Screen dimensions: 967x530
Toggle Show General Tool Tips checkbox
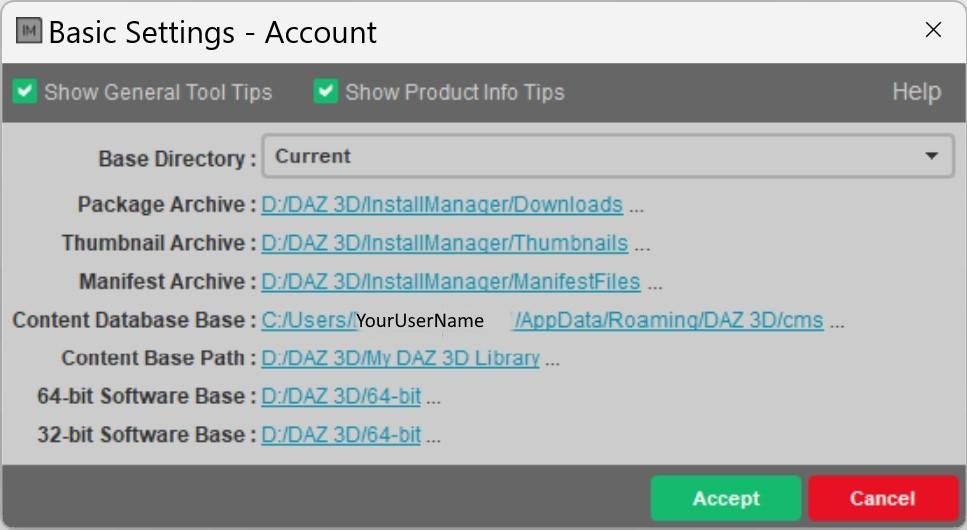coord(25,92)
